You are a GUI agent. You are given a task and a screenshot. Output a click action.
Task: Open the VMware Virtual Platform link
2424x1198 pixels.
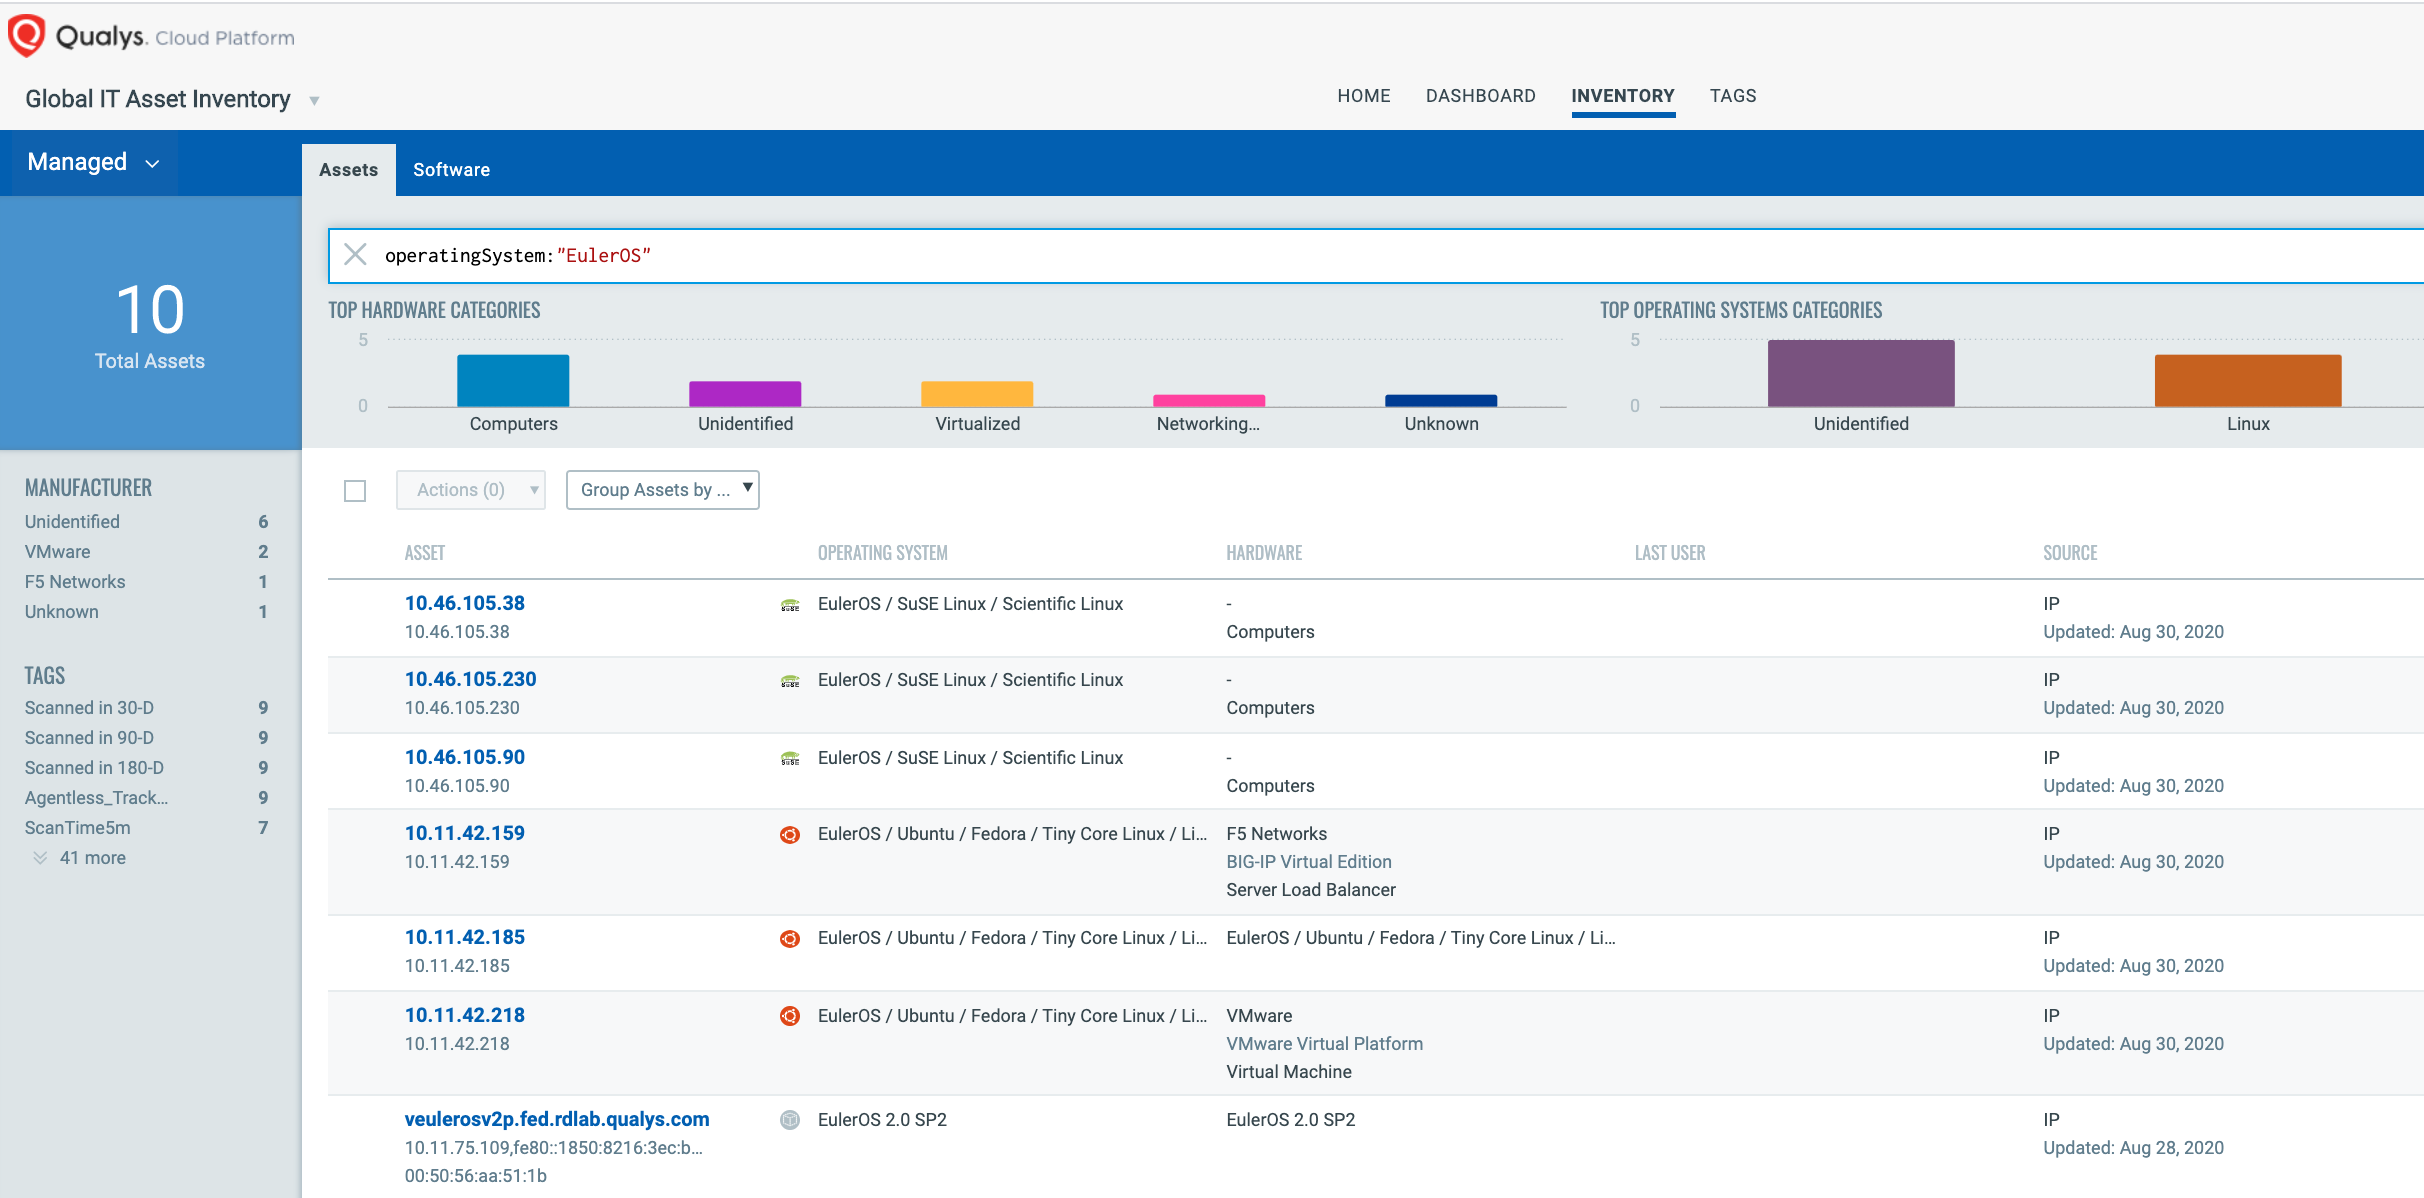tap(1324, 1043)
